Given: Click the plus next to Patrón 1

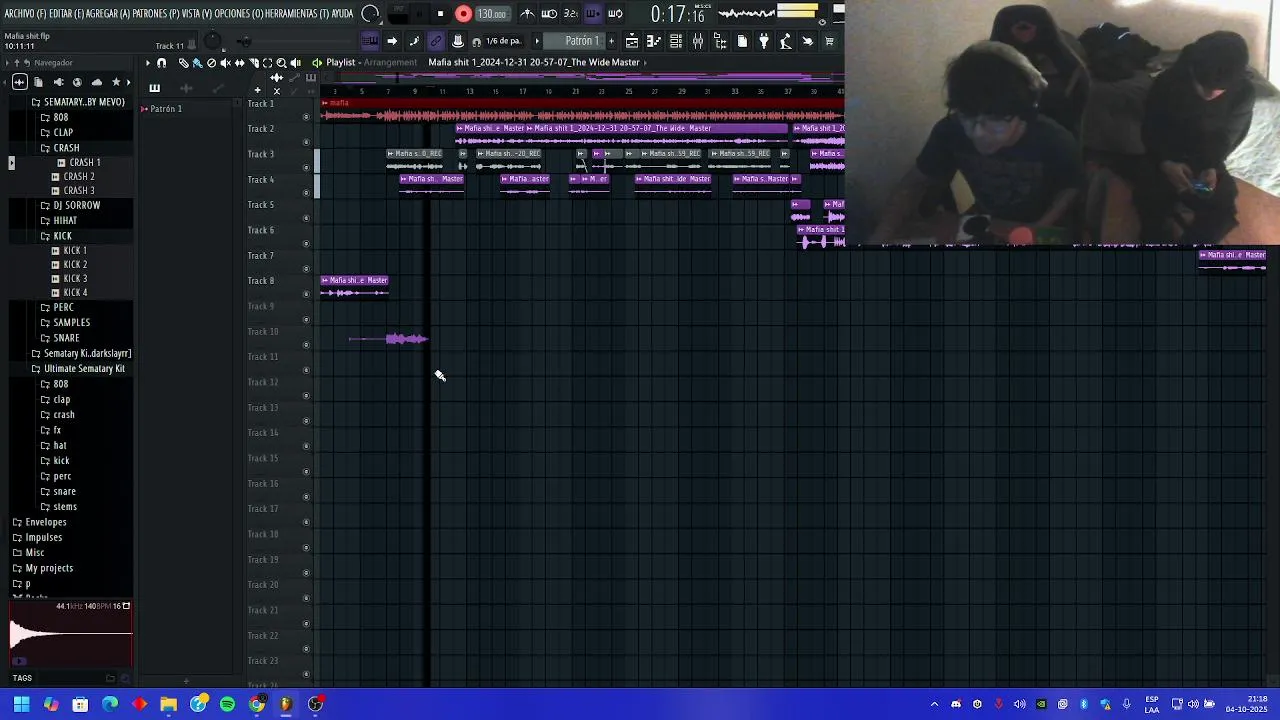Looking at the screenshot, I should click(611, 41).
